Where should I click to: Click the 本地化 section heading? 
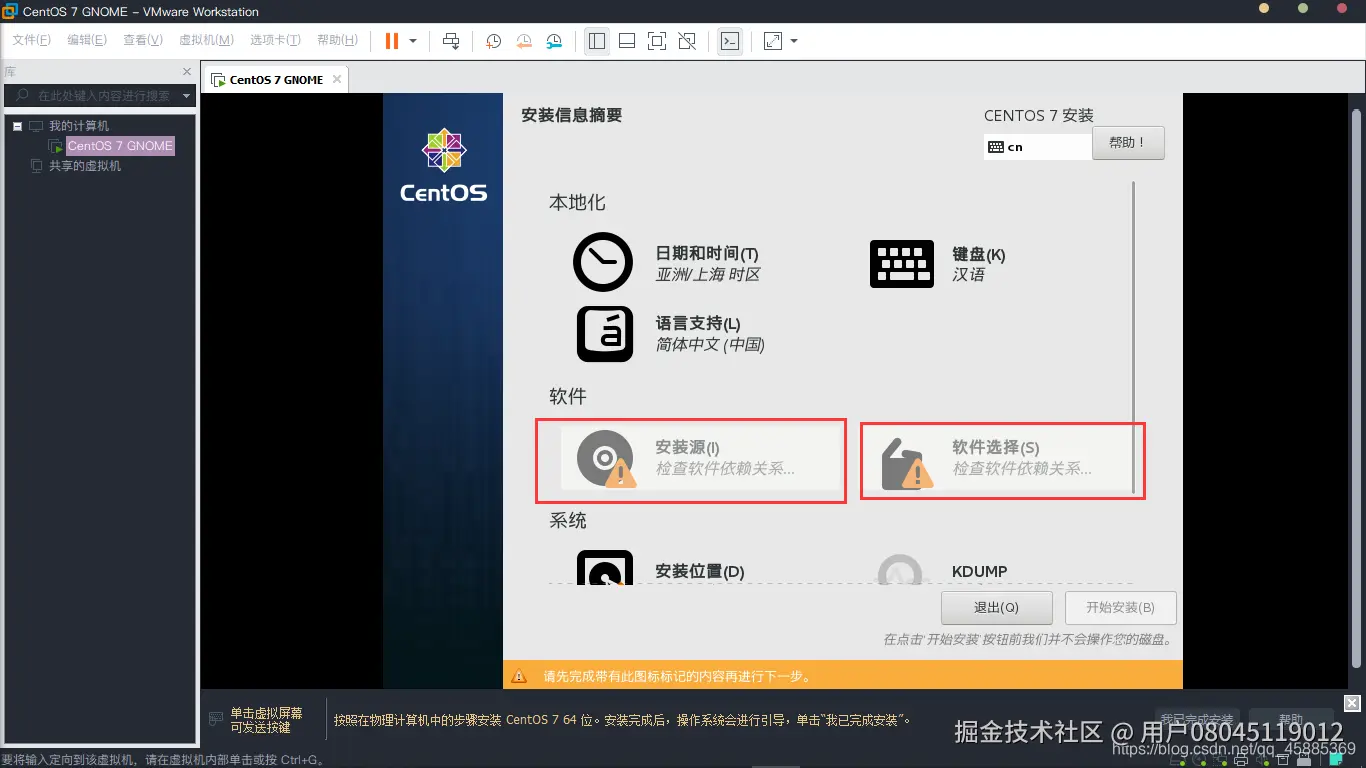[x=577, y=202]
